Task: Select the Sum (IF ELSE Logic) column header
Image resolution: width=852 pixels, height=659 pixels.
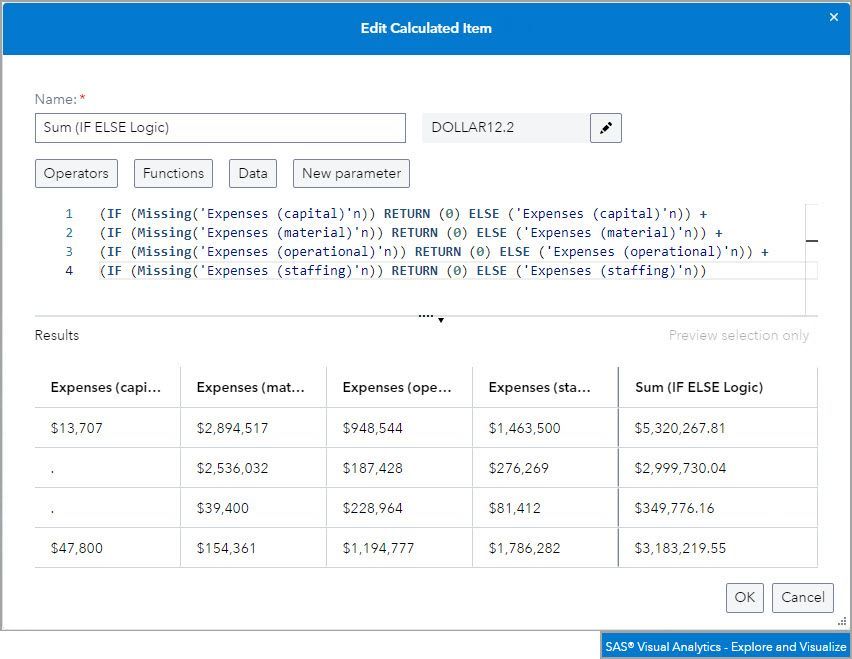Action: click(x=699, y=388)
